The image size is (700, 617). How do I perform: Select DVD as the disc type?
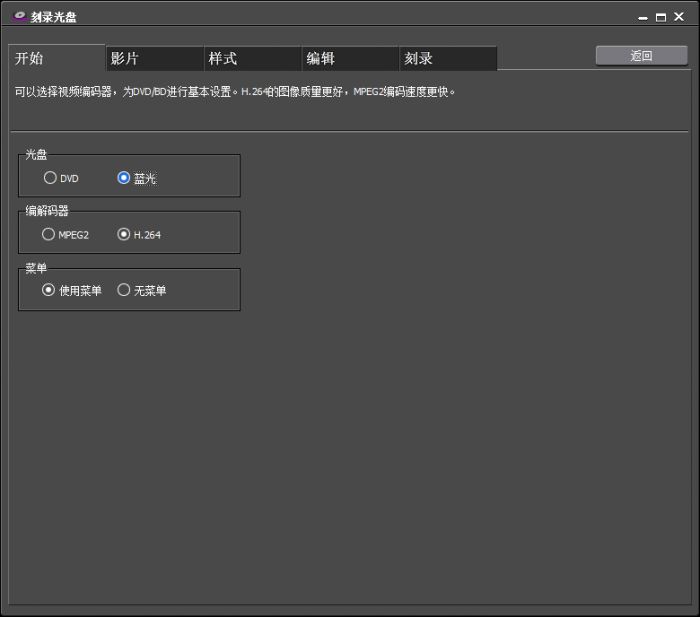50,178
